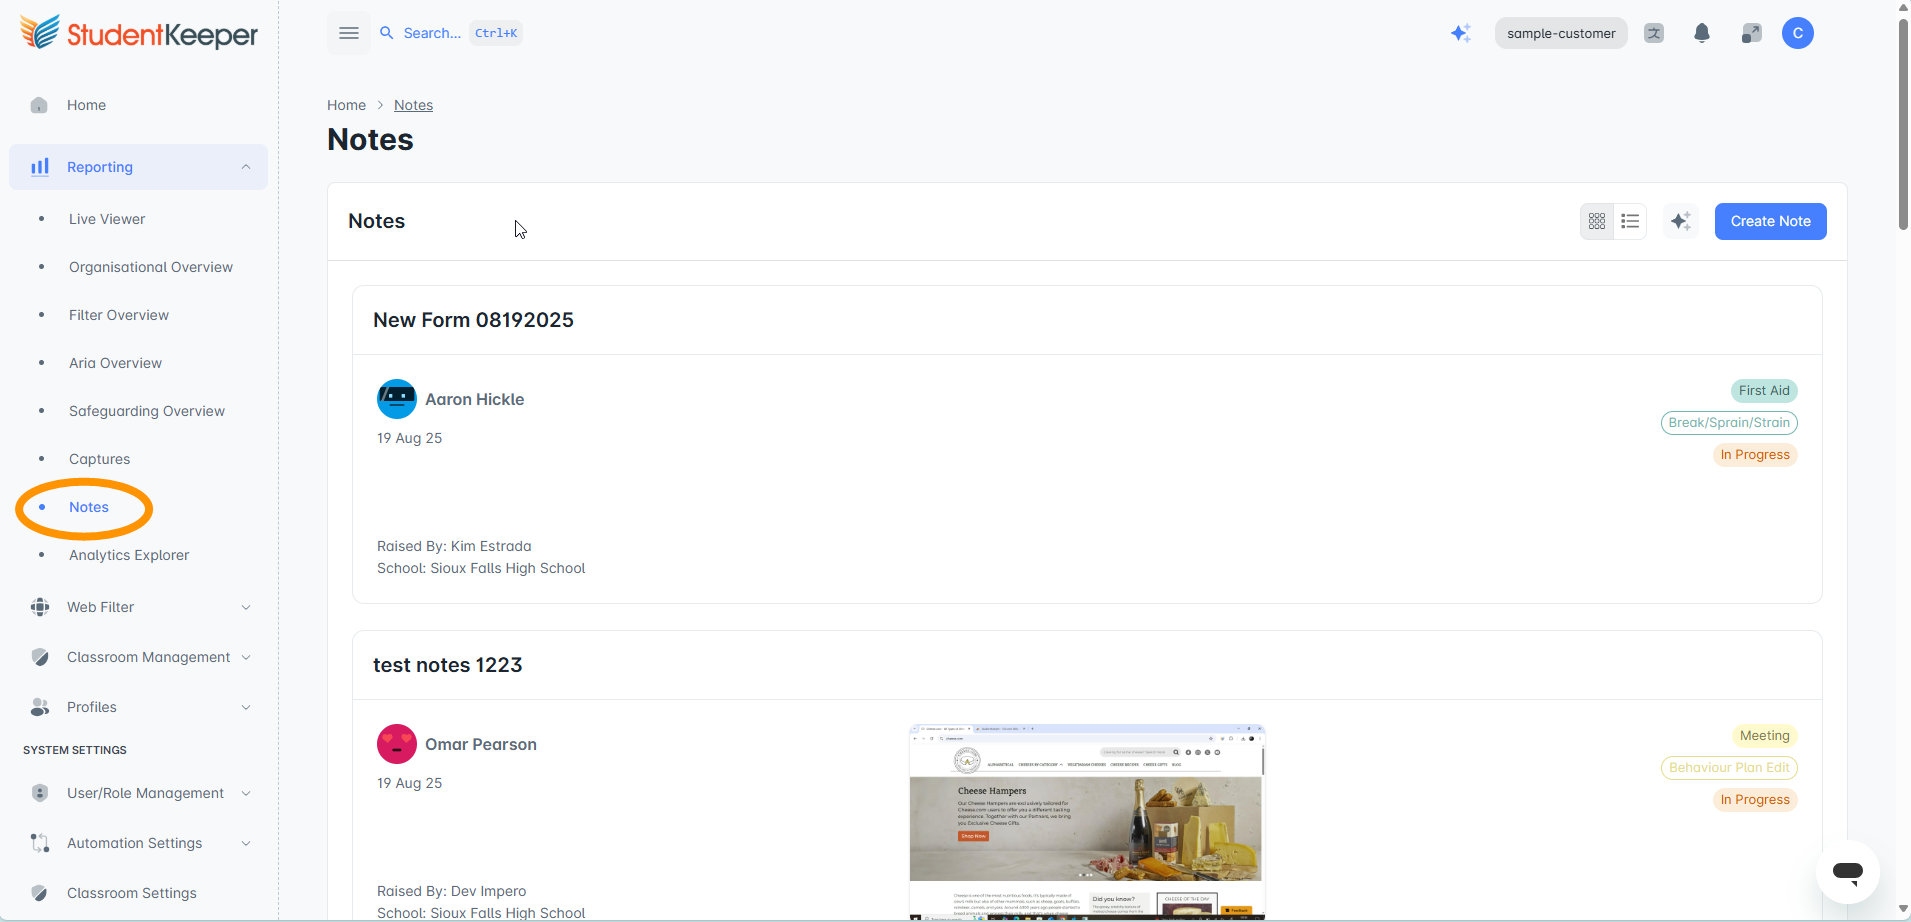Open the notifications bell
This screenshot has height=922, width=1911.
(1702, 33)
